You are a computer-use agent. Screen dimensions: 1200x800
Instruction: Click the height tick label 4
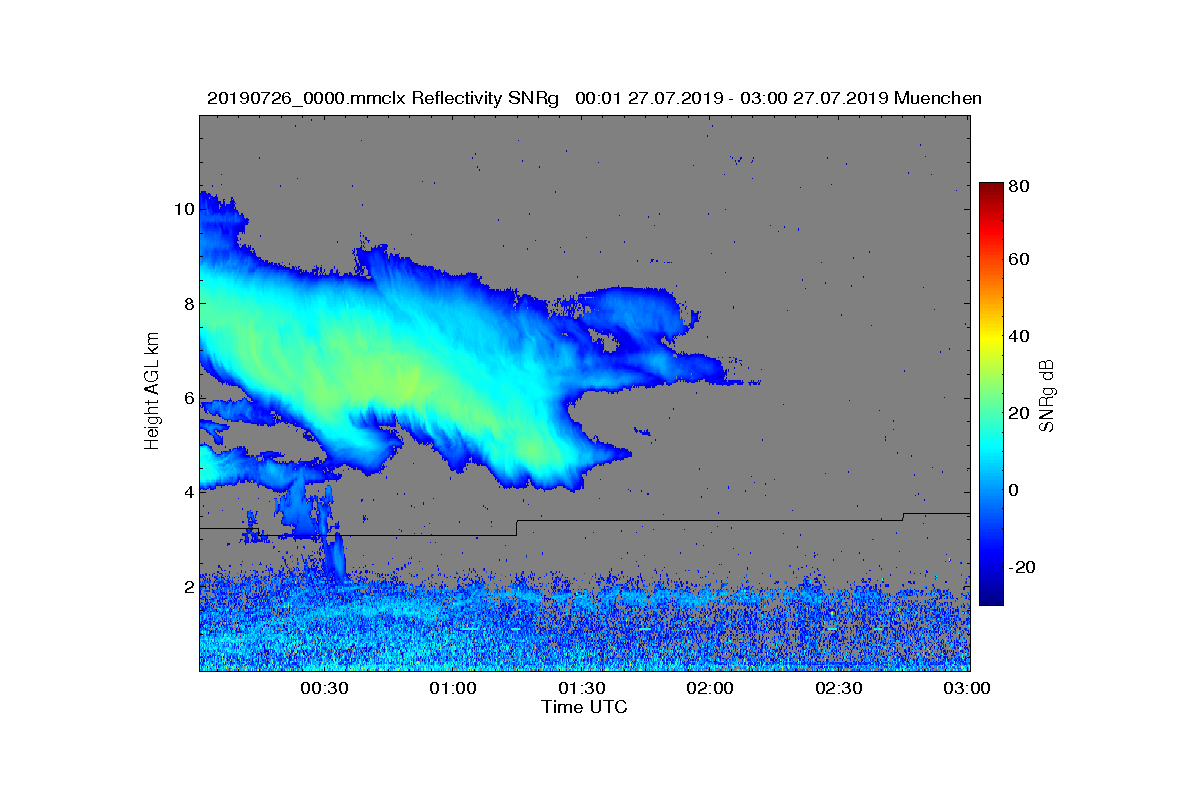click(187, 492)
